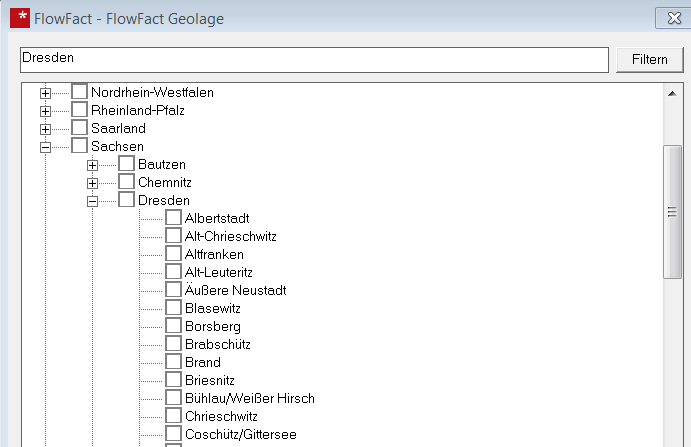691x447 pixels.
Task: Check the Äußere Neustadt box
Action: 174,291
